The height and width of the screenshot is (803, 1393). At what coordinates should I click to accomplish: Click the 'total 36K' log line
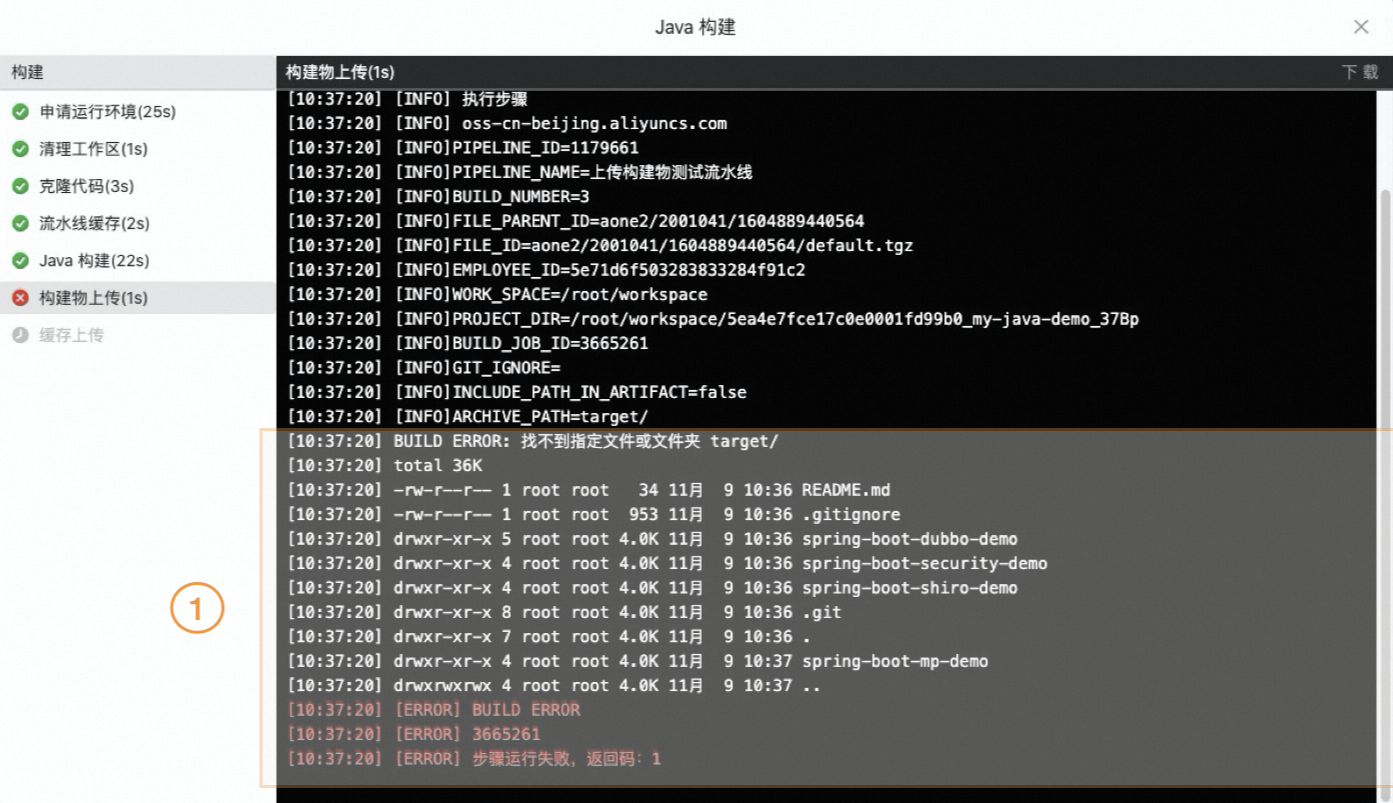pos(385,466)
